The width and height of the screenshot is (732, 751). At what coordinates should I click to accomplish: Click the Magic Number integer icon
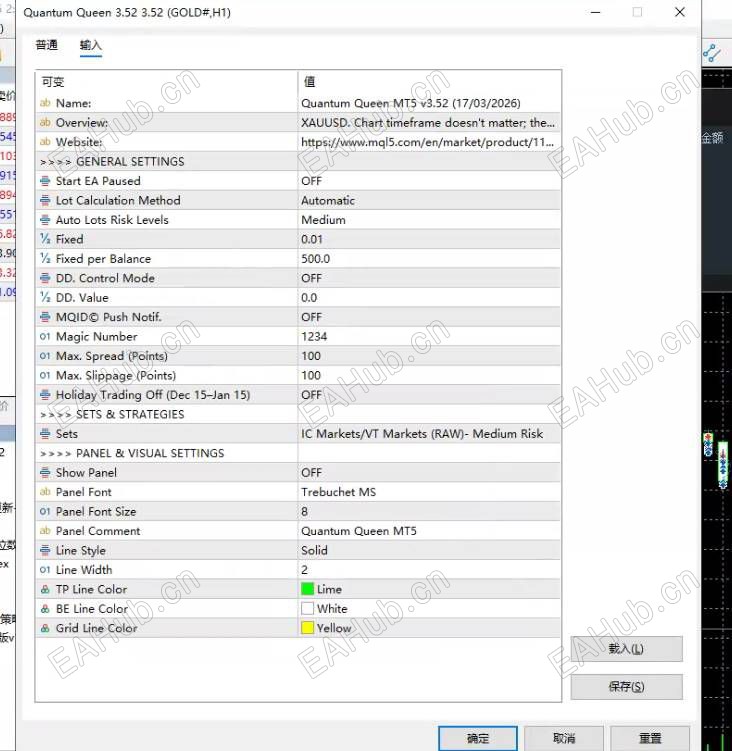pos(45,336)
